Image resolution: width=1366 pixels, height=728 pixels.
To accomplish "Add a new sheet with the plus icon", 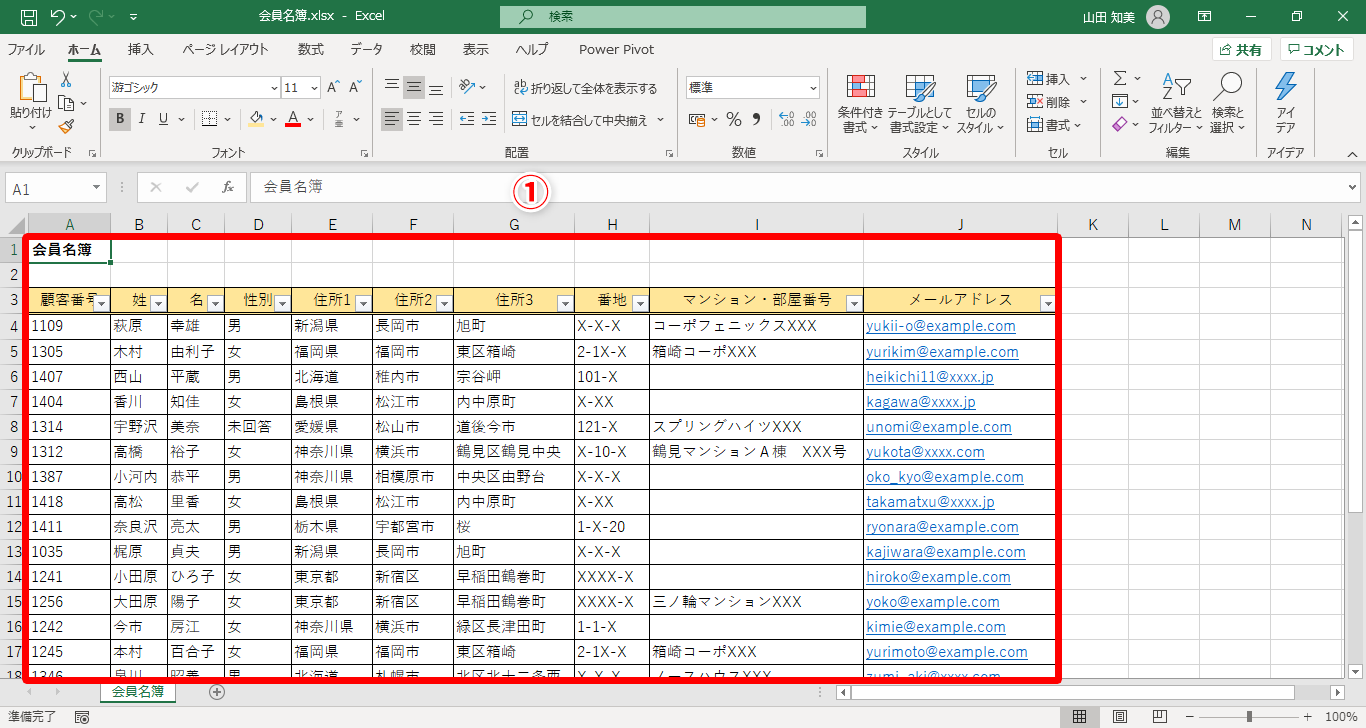I will (x=217, y=691).
